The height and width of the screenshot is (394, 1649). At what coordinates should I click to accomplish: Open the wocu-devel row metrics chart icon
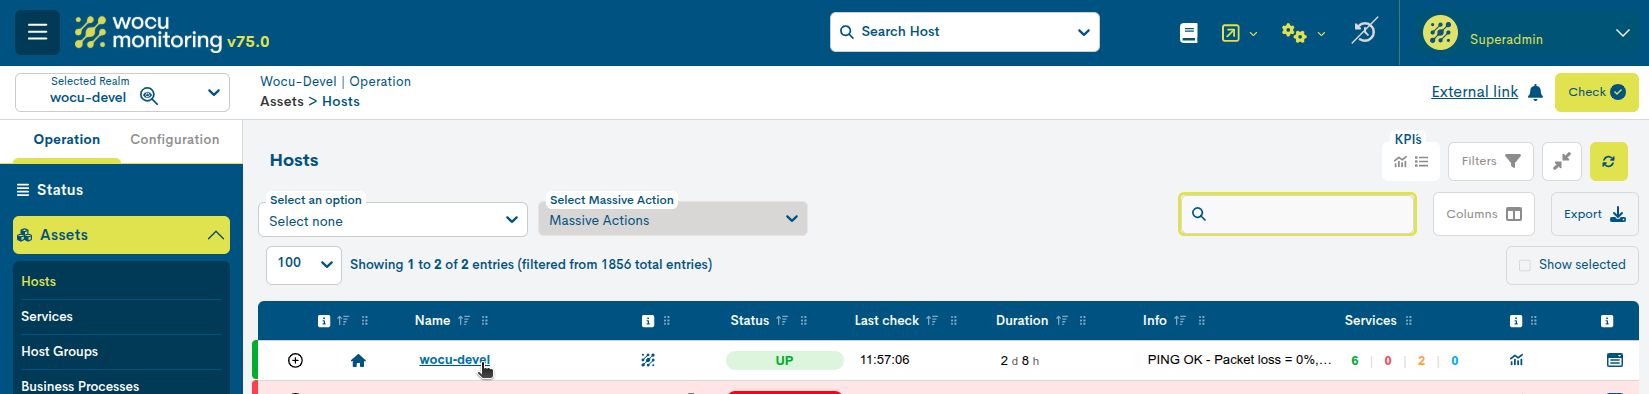pyautogui.click(x=1516, y=360)
